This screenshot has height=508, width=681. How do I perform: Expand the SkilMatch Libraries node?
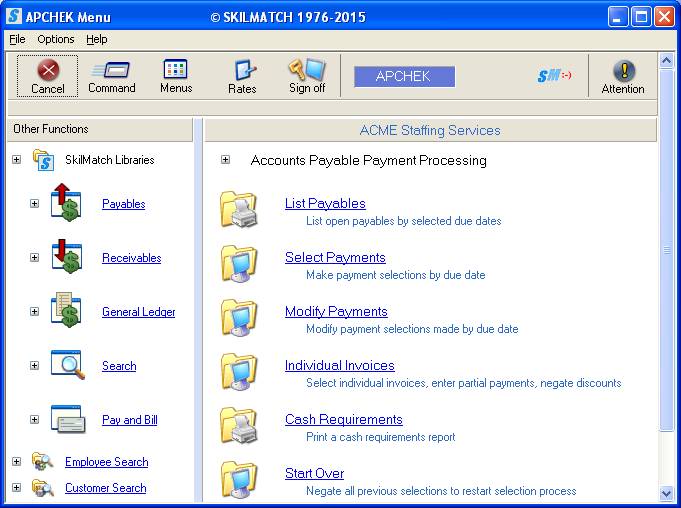17,159
